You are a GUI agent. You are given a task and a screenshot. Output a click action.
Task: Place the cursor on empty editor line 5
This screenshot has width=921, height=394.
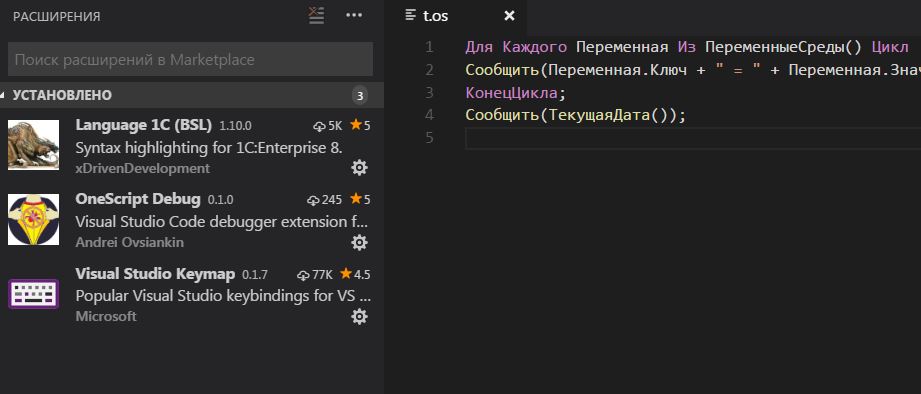click(693, 138)
